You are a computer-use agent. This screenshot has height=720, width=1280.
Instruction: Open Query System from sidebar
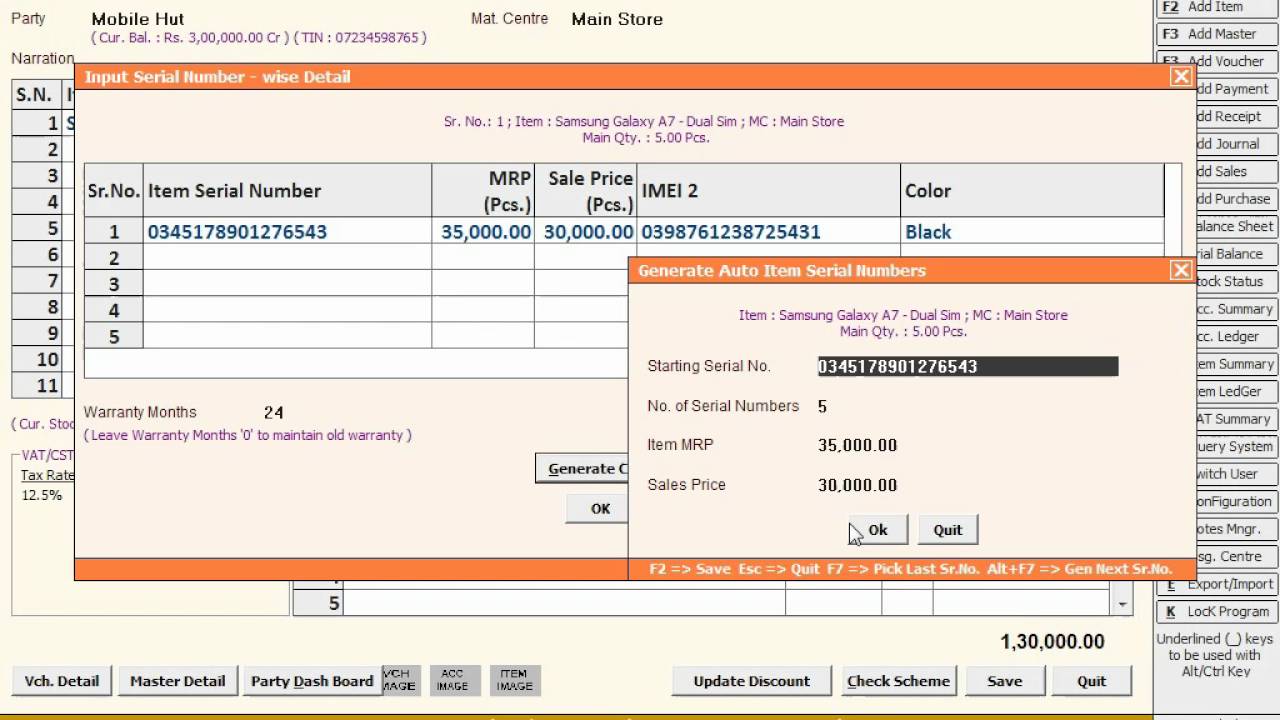click(1237, 446)
